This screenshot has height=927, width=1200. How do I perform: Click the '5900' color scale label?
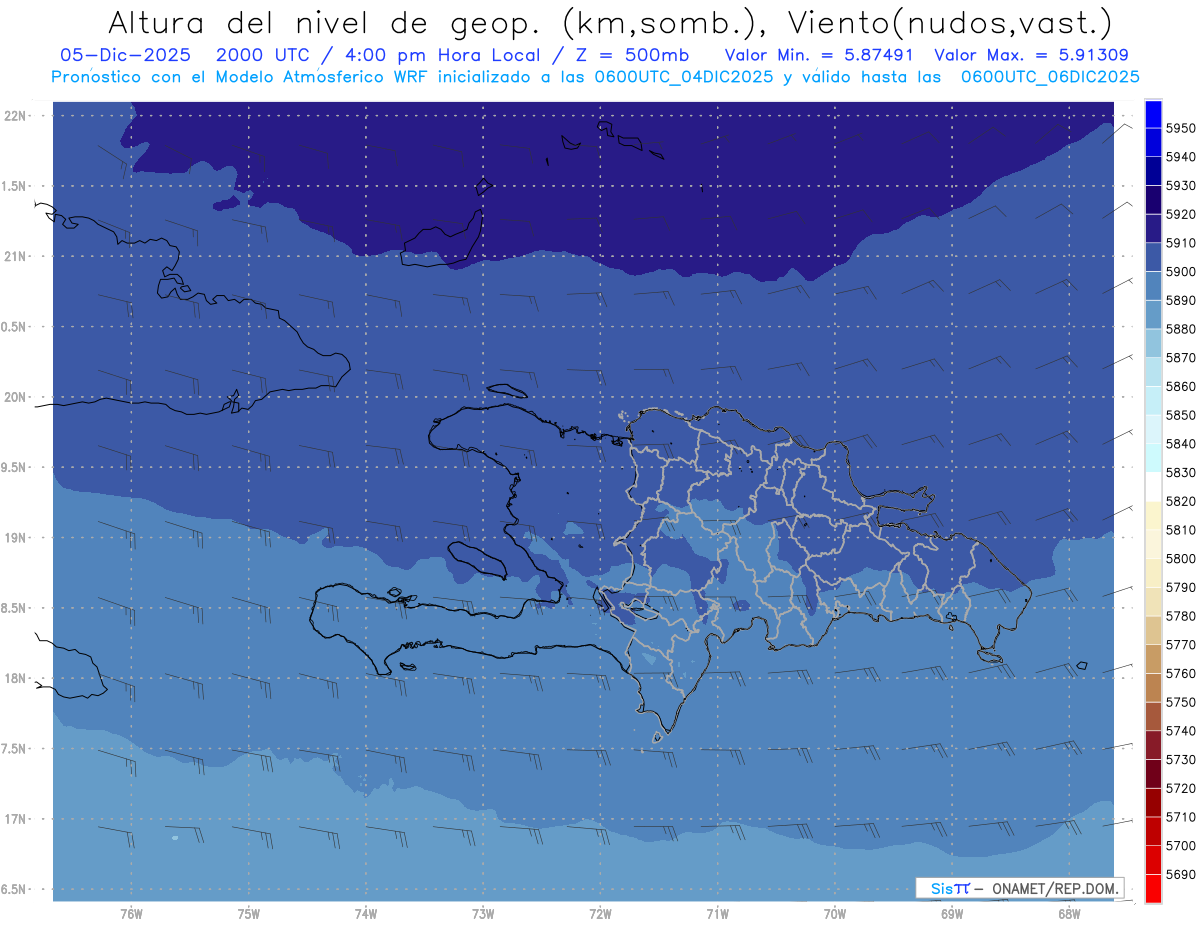[x=1181, y=272]
